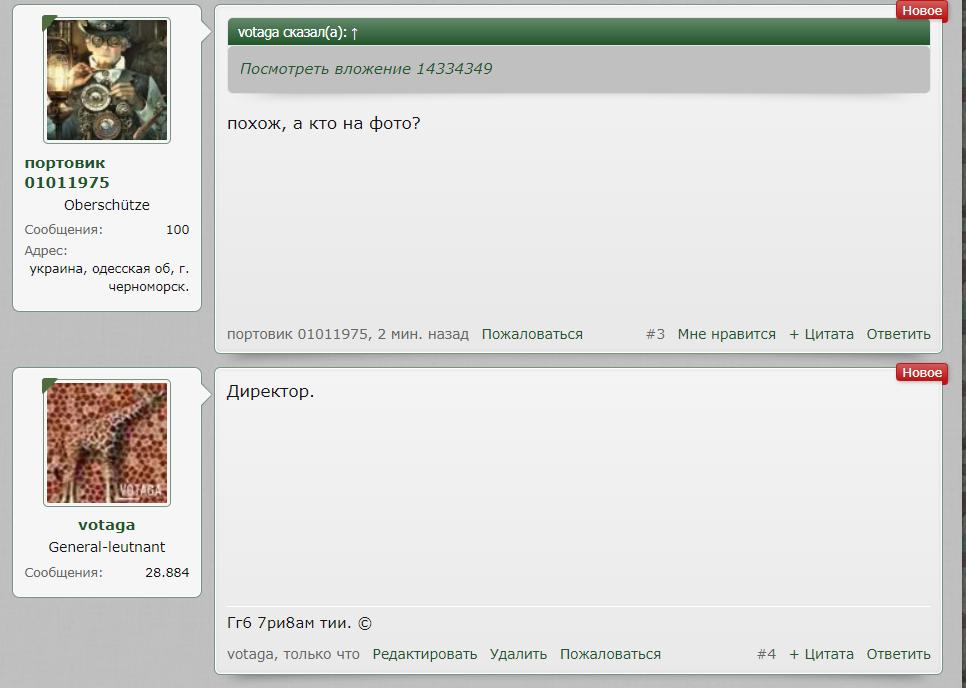Delete post #4 with Удалить
This screenshot has height=688, width=966.
518,654
